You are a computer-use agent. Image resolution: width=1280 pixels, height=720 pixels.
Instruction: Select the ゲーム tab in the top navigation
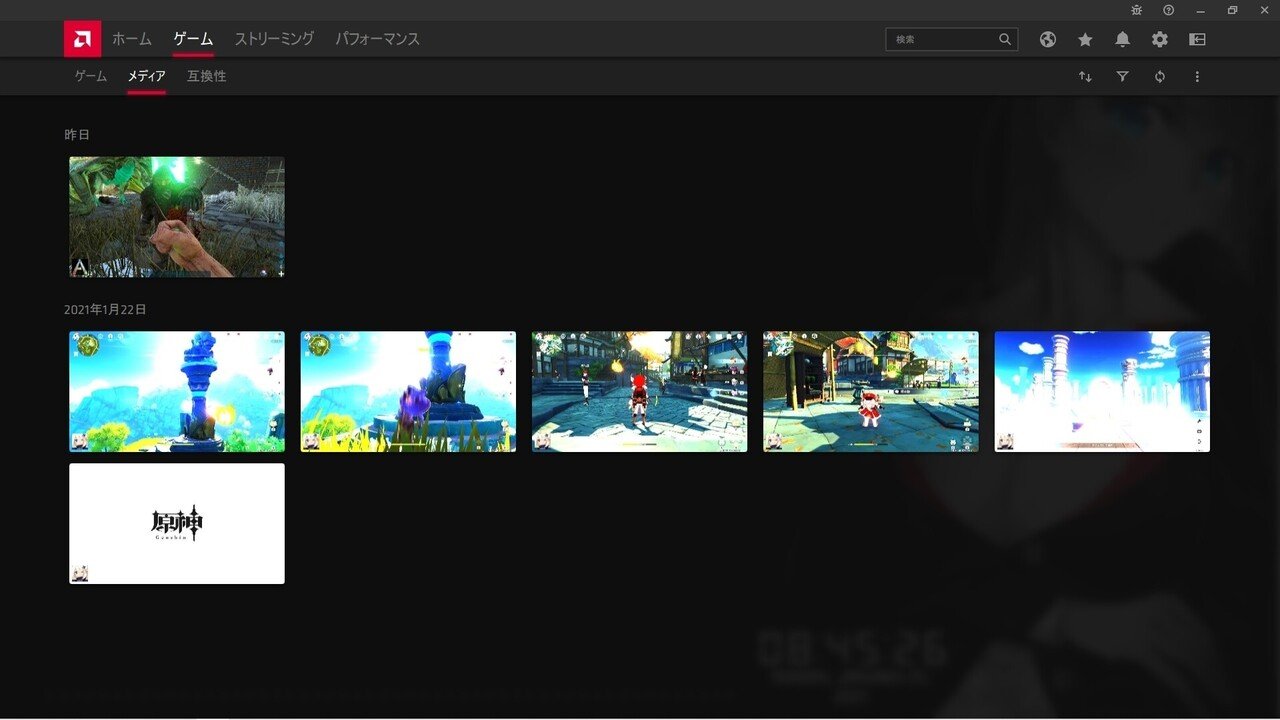[x=193, y=39]
